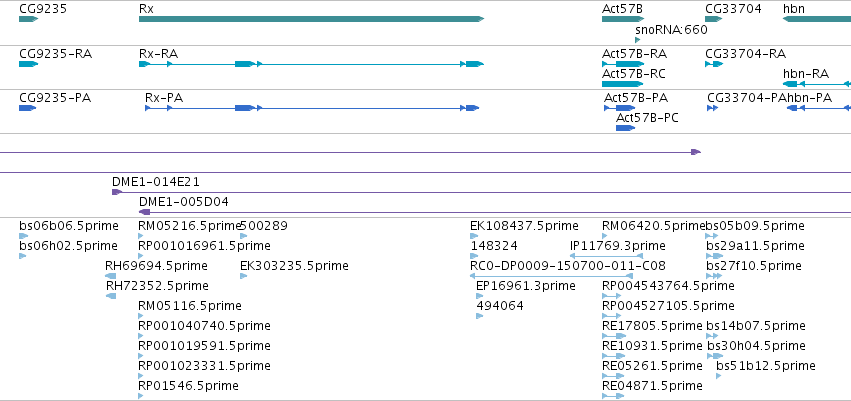Screen dimensions: 851x401
Task: Select the Rx gene bar
Action: click(x=311, y=19)
